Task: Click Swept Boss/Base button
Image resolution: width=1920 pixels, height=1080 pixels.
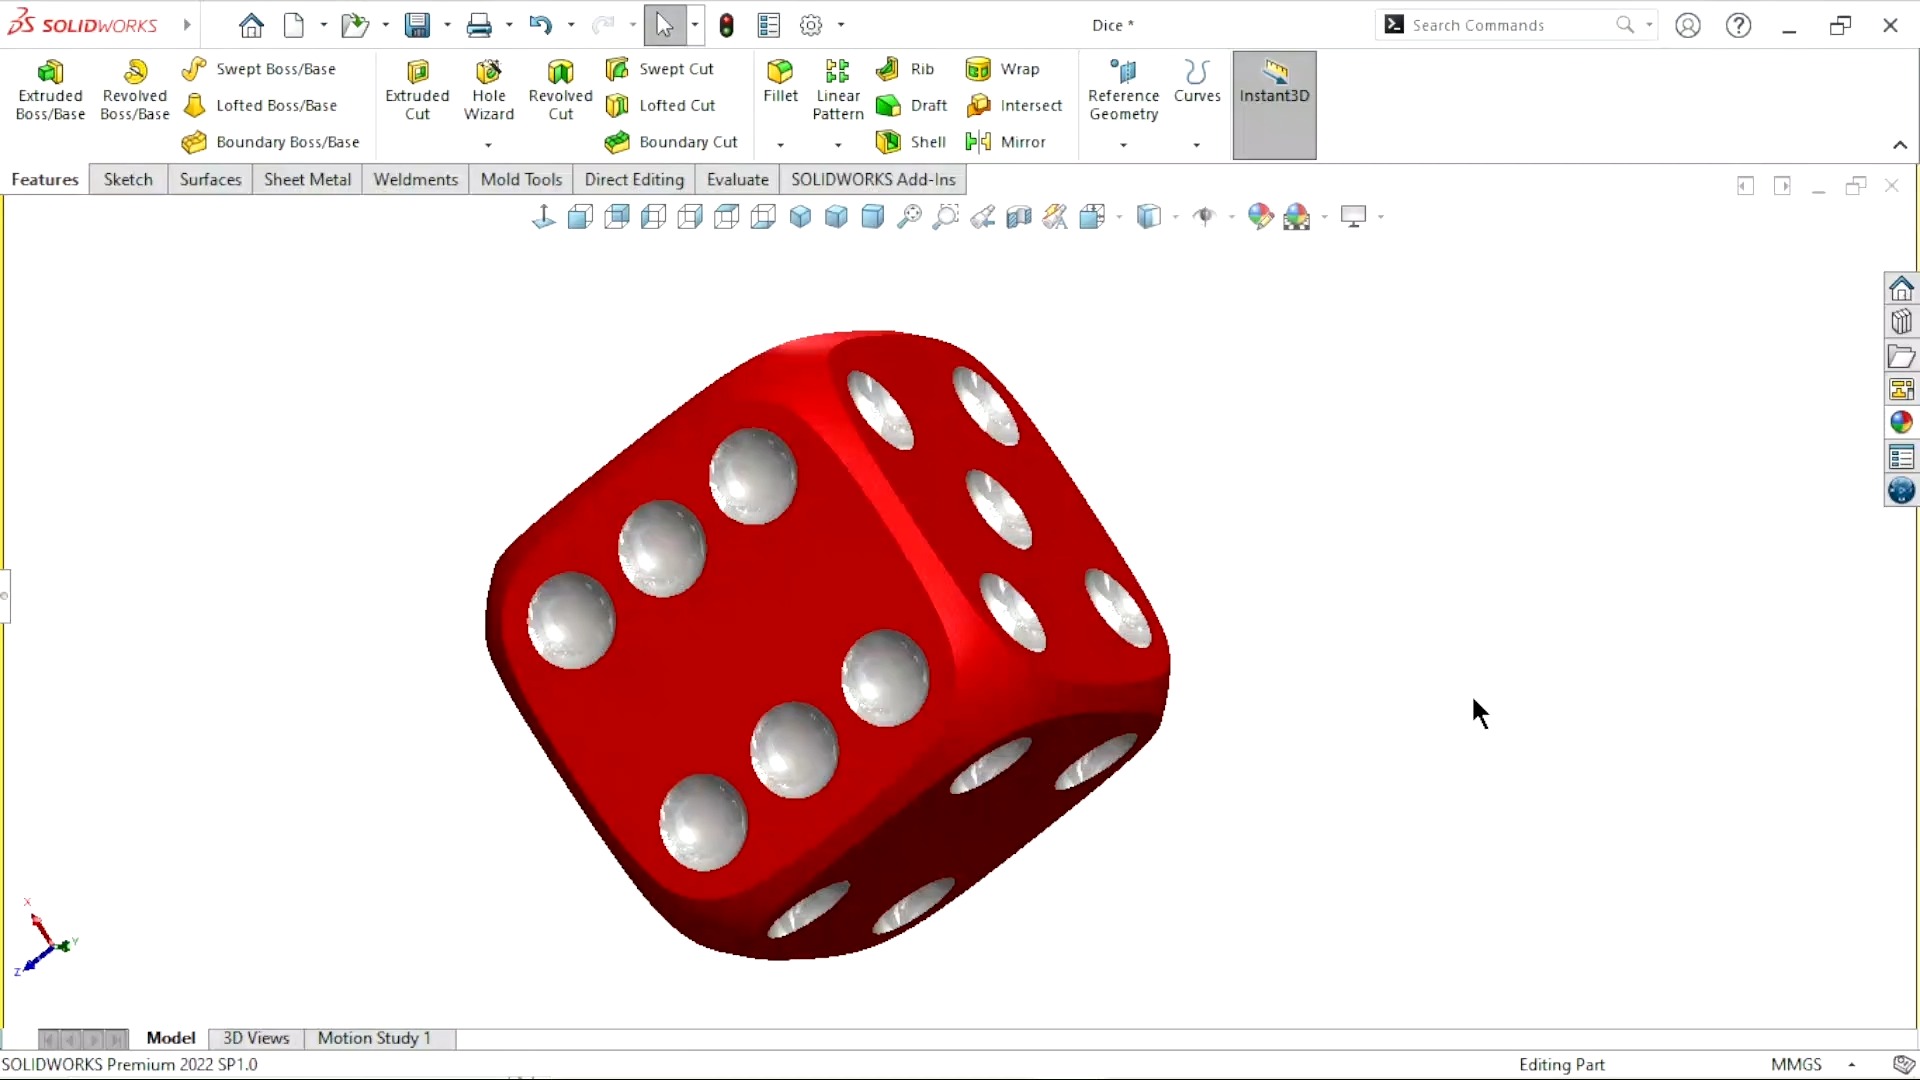Action: (x=259, y=69)
